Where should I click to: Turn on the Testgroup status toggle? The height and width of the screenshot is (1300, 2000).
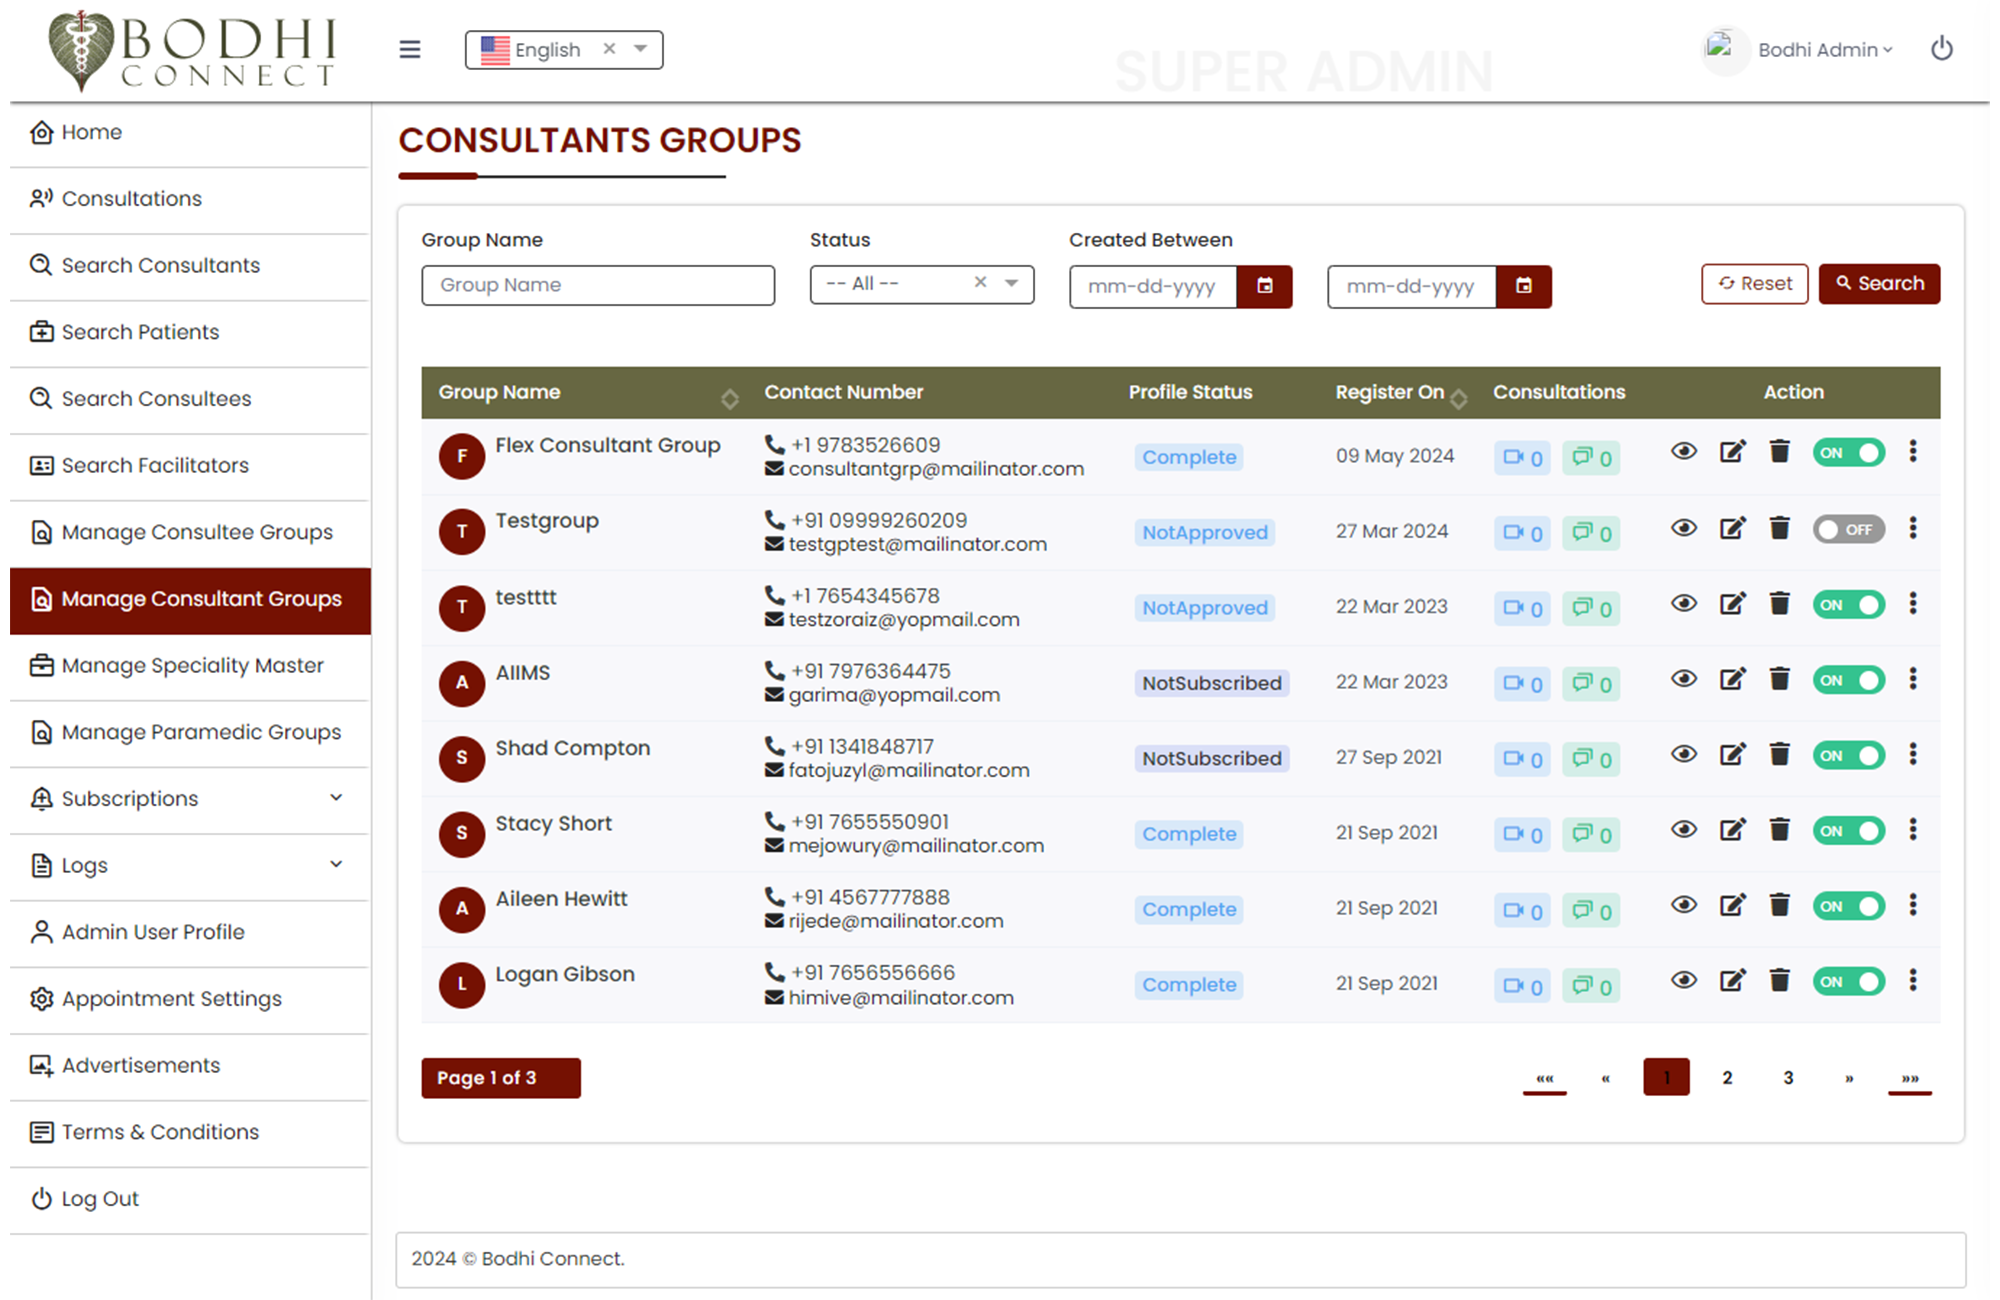pos(1848,529)
